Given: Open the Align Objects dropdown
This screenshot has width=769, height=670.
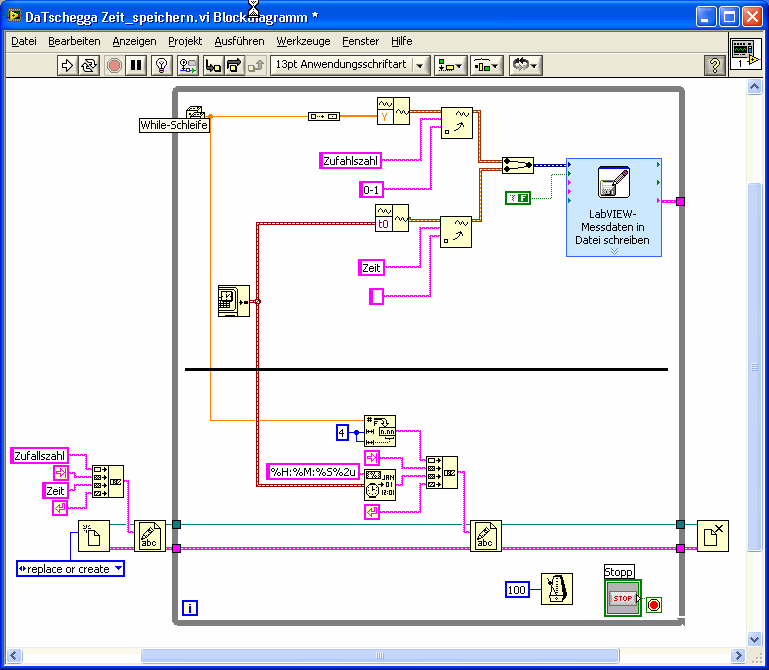Looking at the screenshot, I should click(x=450, y=65).
